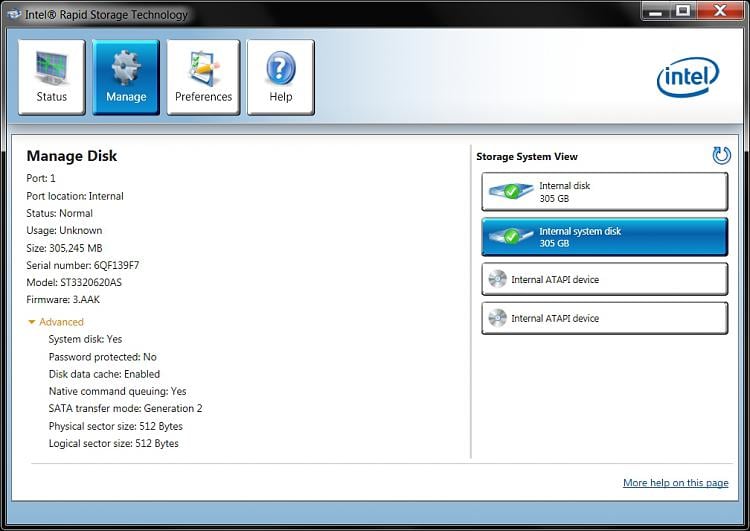Select the first Internal ATAPI device
750x531 pixels.
tap(605, 279)
